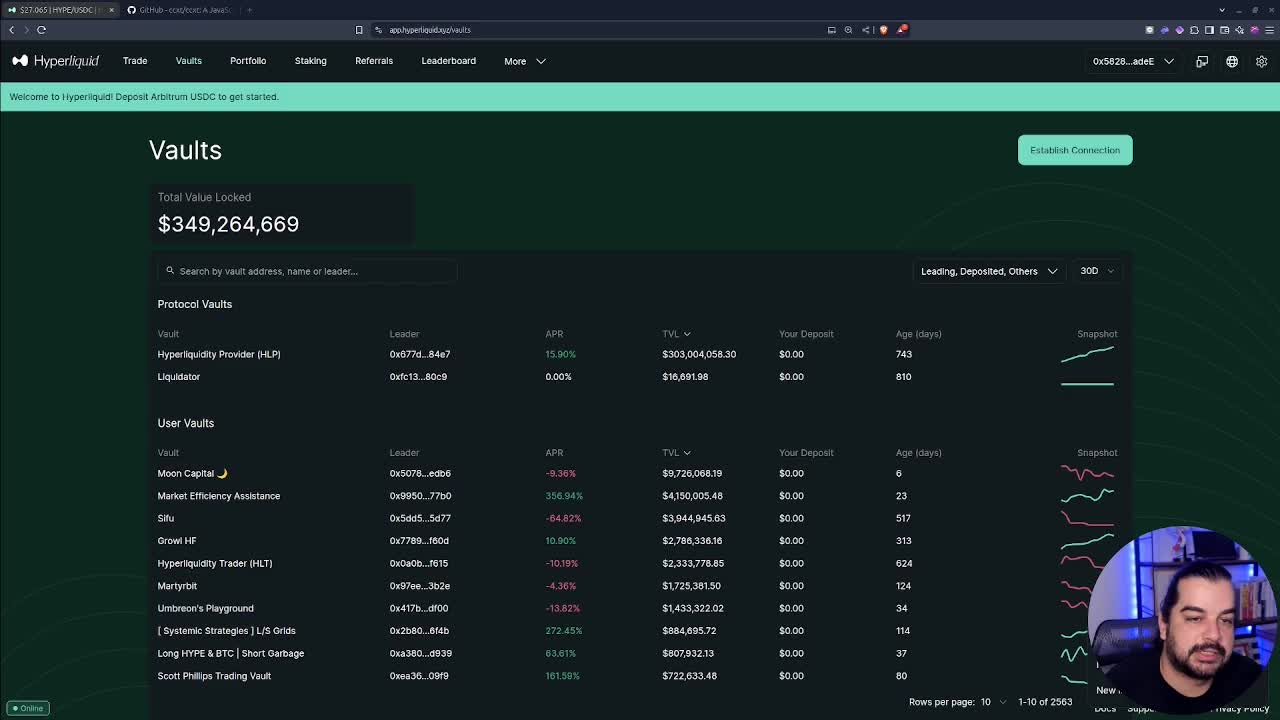Click the Establish Connection button
This screenshot has height=720, width=1280.
1075,149
